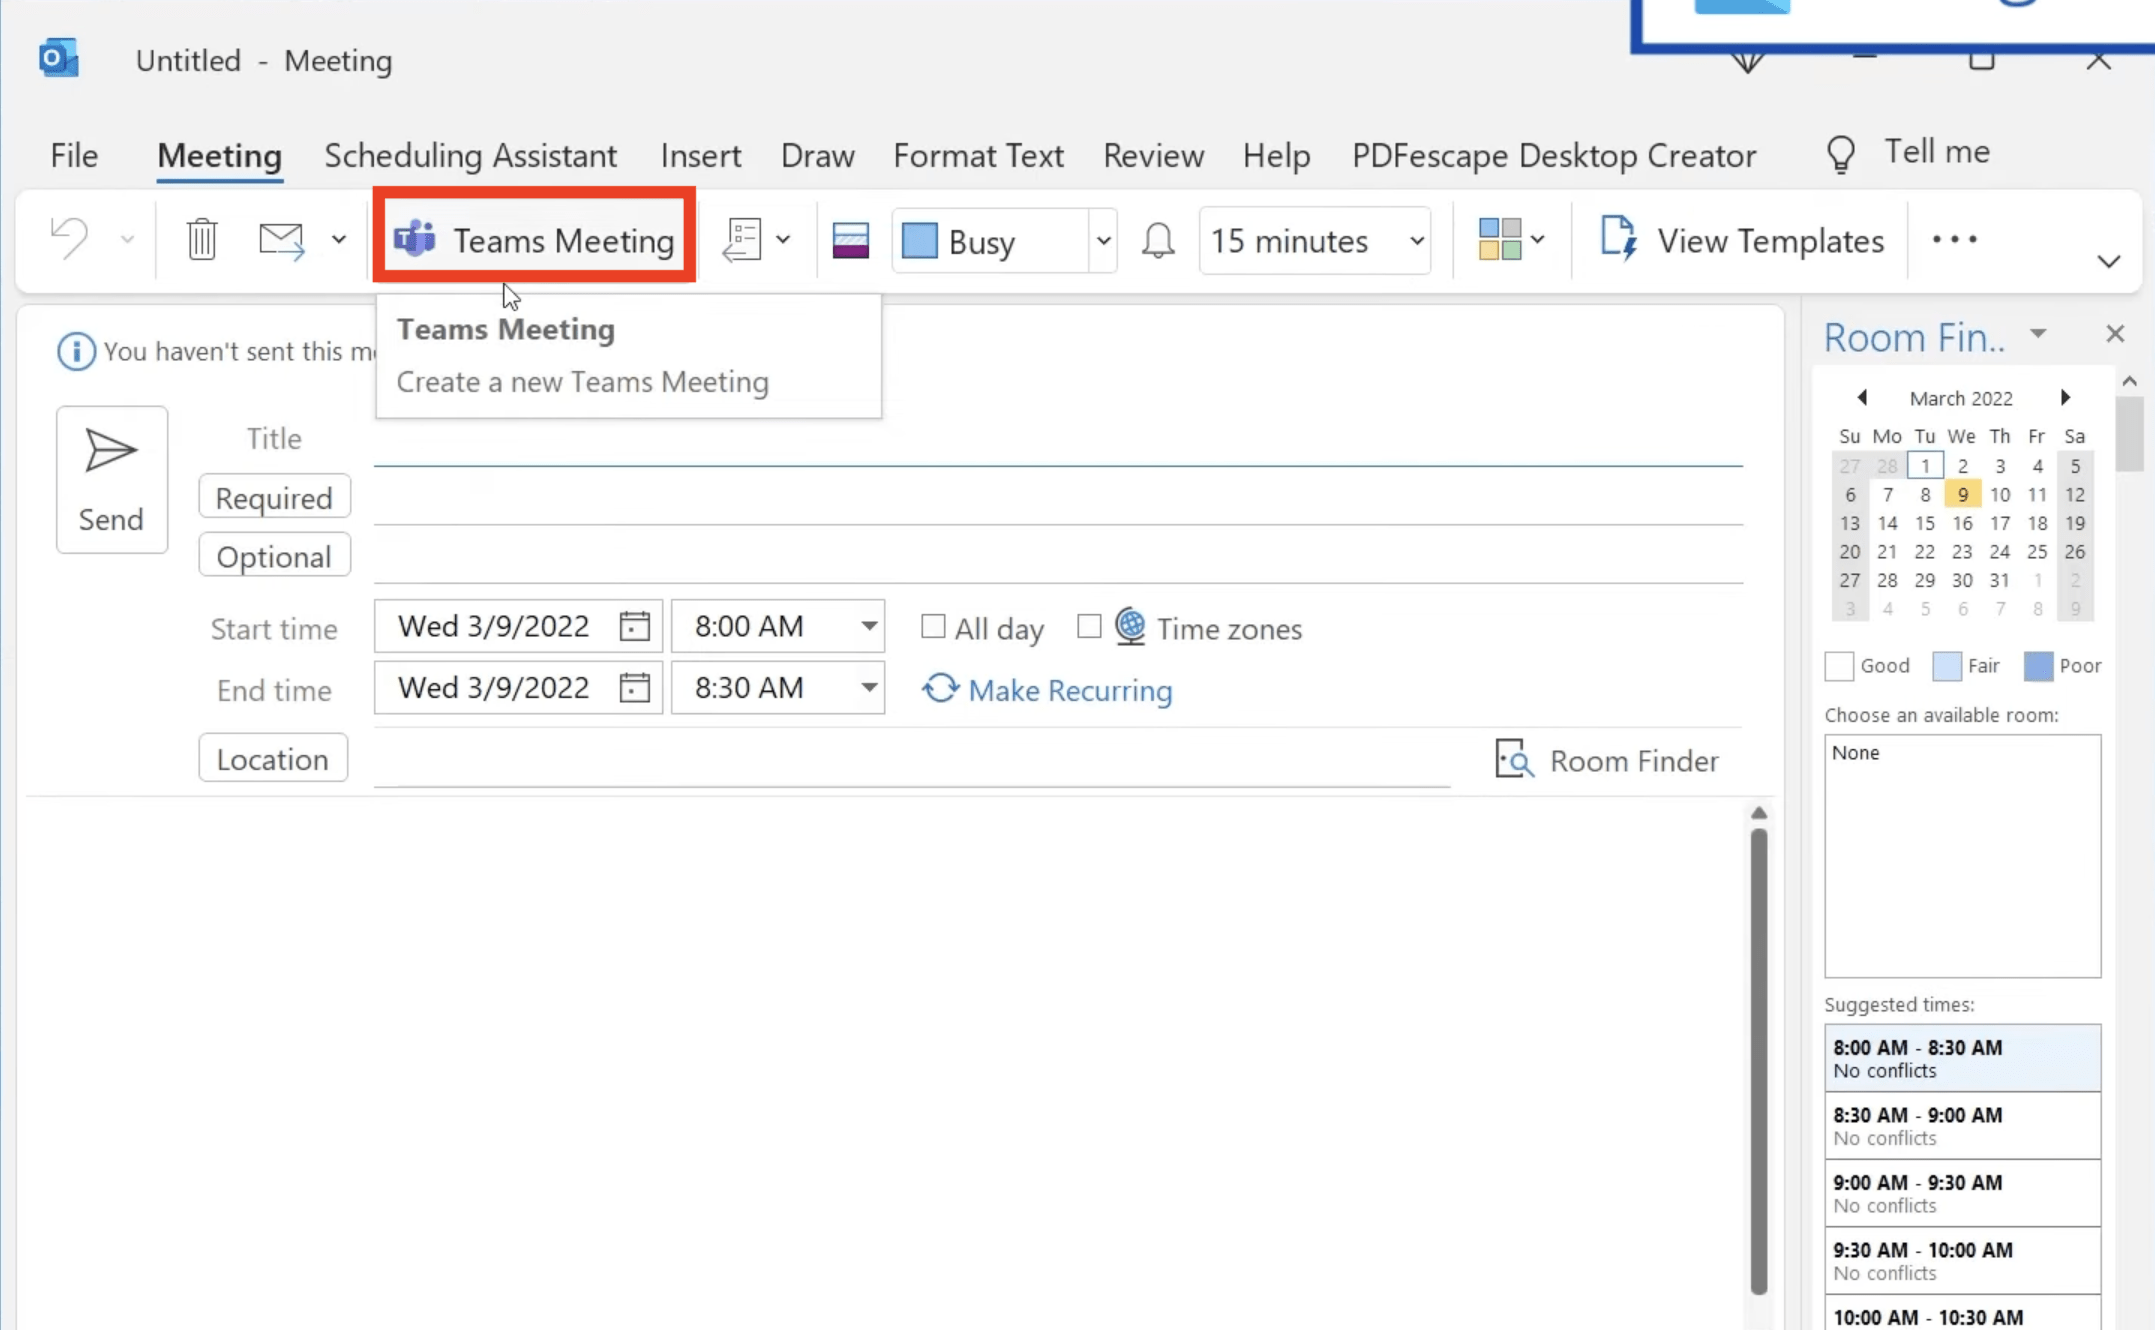Open the 15 minutes reminder dropdown
This screenshot has height=1330, width=2155.
1416,241
